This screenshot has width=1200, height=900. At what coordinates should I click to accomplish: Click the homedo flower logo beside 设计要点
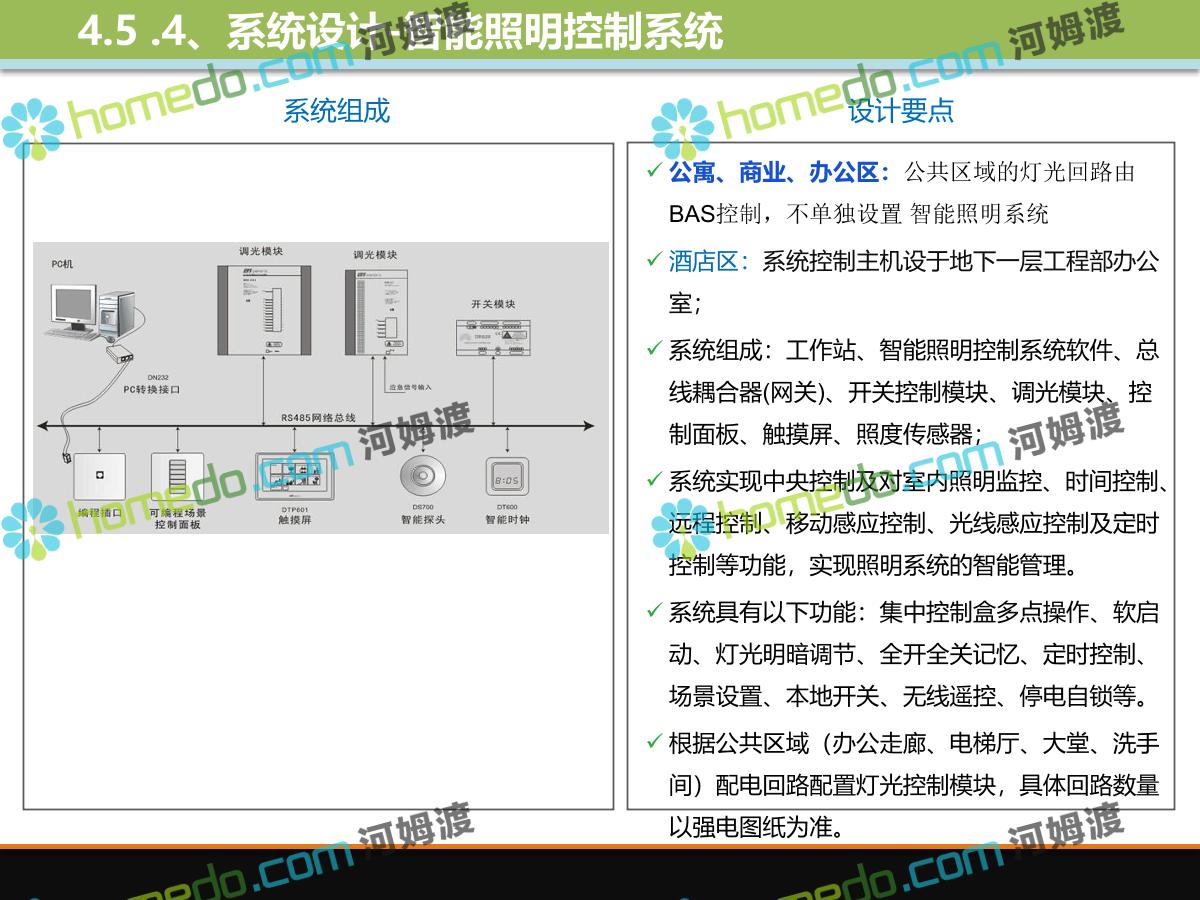[683, 130]
